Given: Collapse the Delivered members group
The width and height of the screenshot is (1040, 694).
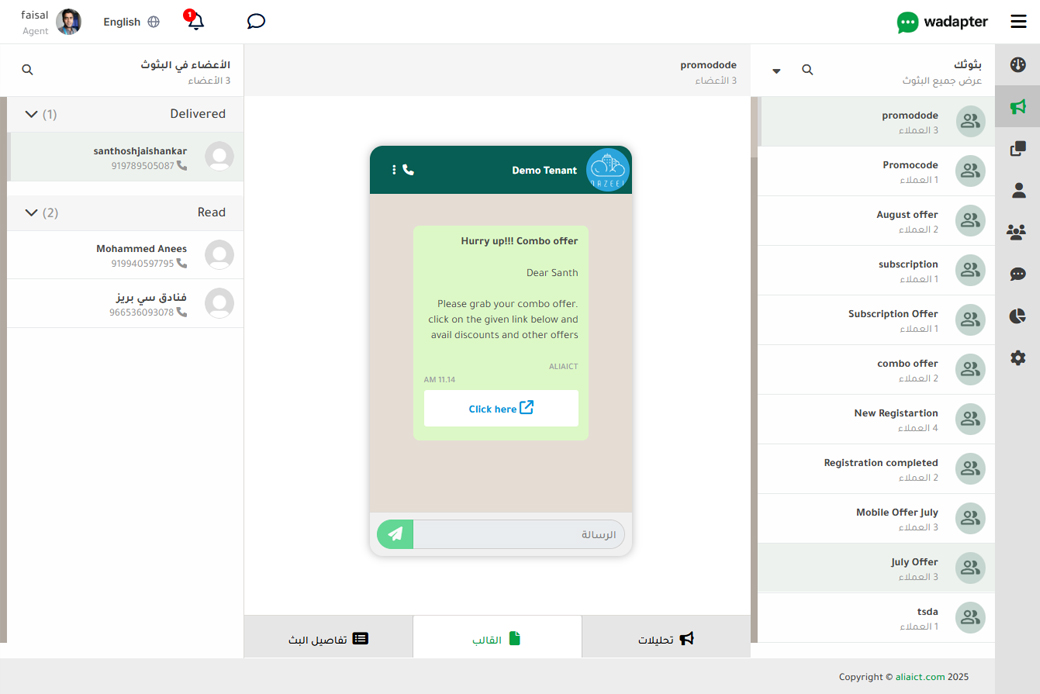Looking at the screenshot, I should [x=31, y=114].
